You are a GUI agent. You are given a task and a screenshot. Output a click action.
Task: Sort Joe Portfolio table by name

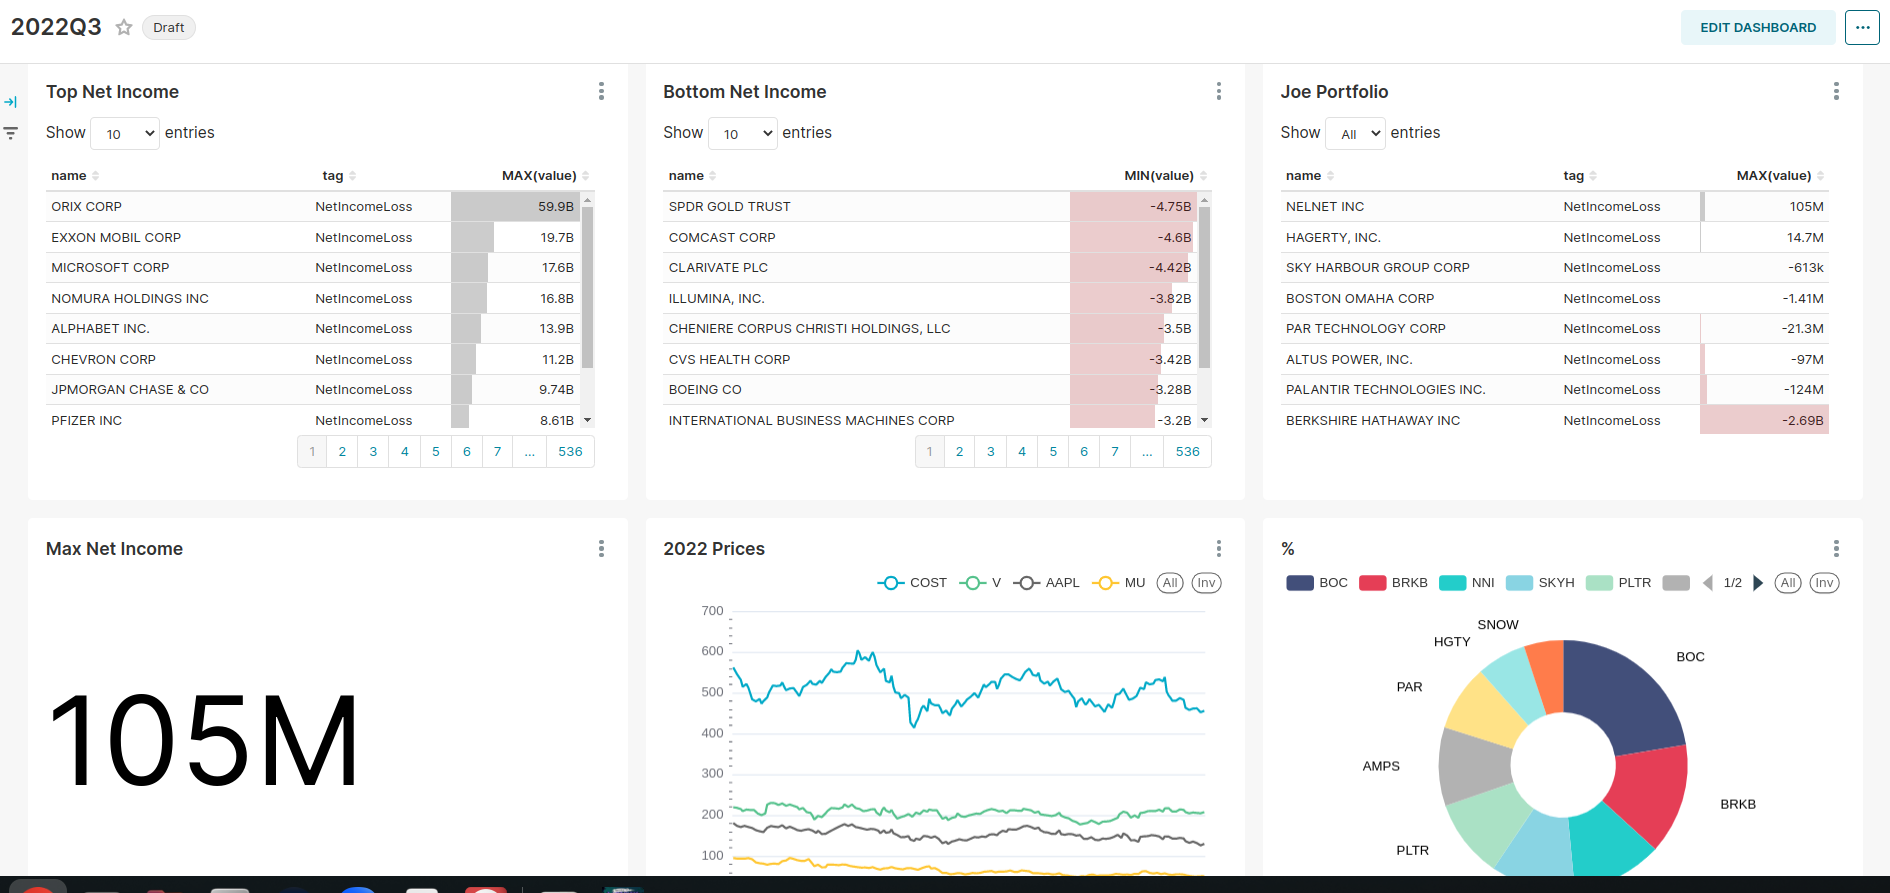tap(1310, 176)
